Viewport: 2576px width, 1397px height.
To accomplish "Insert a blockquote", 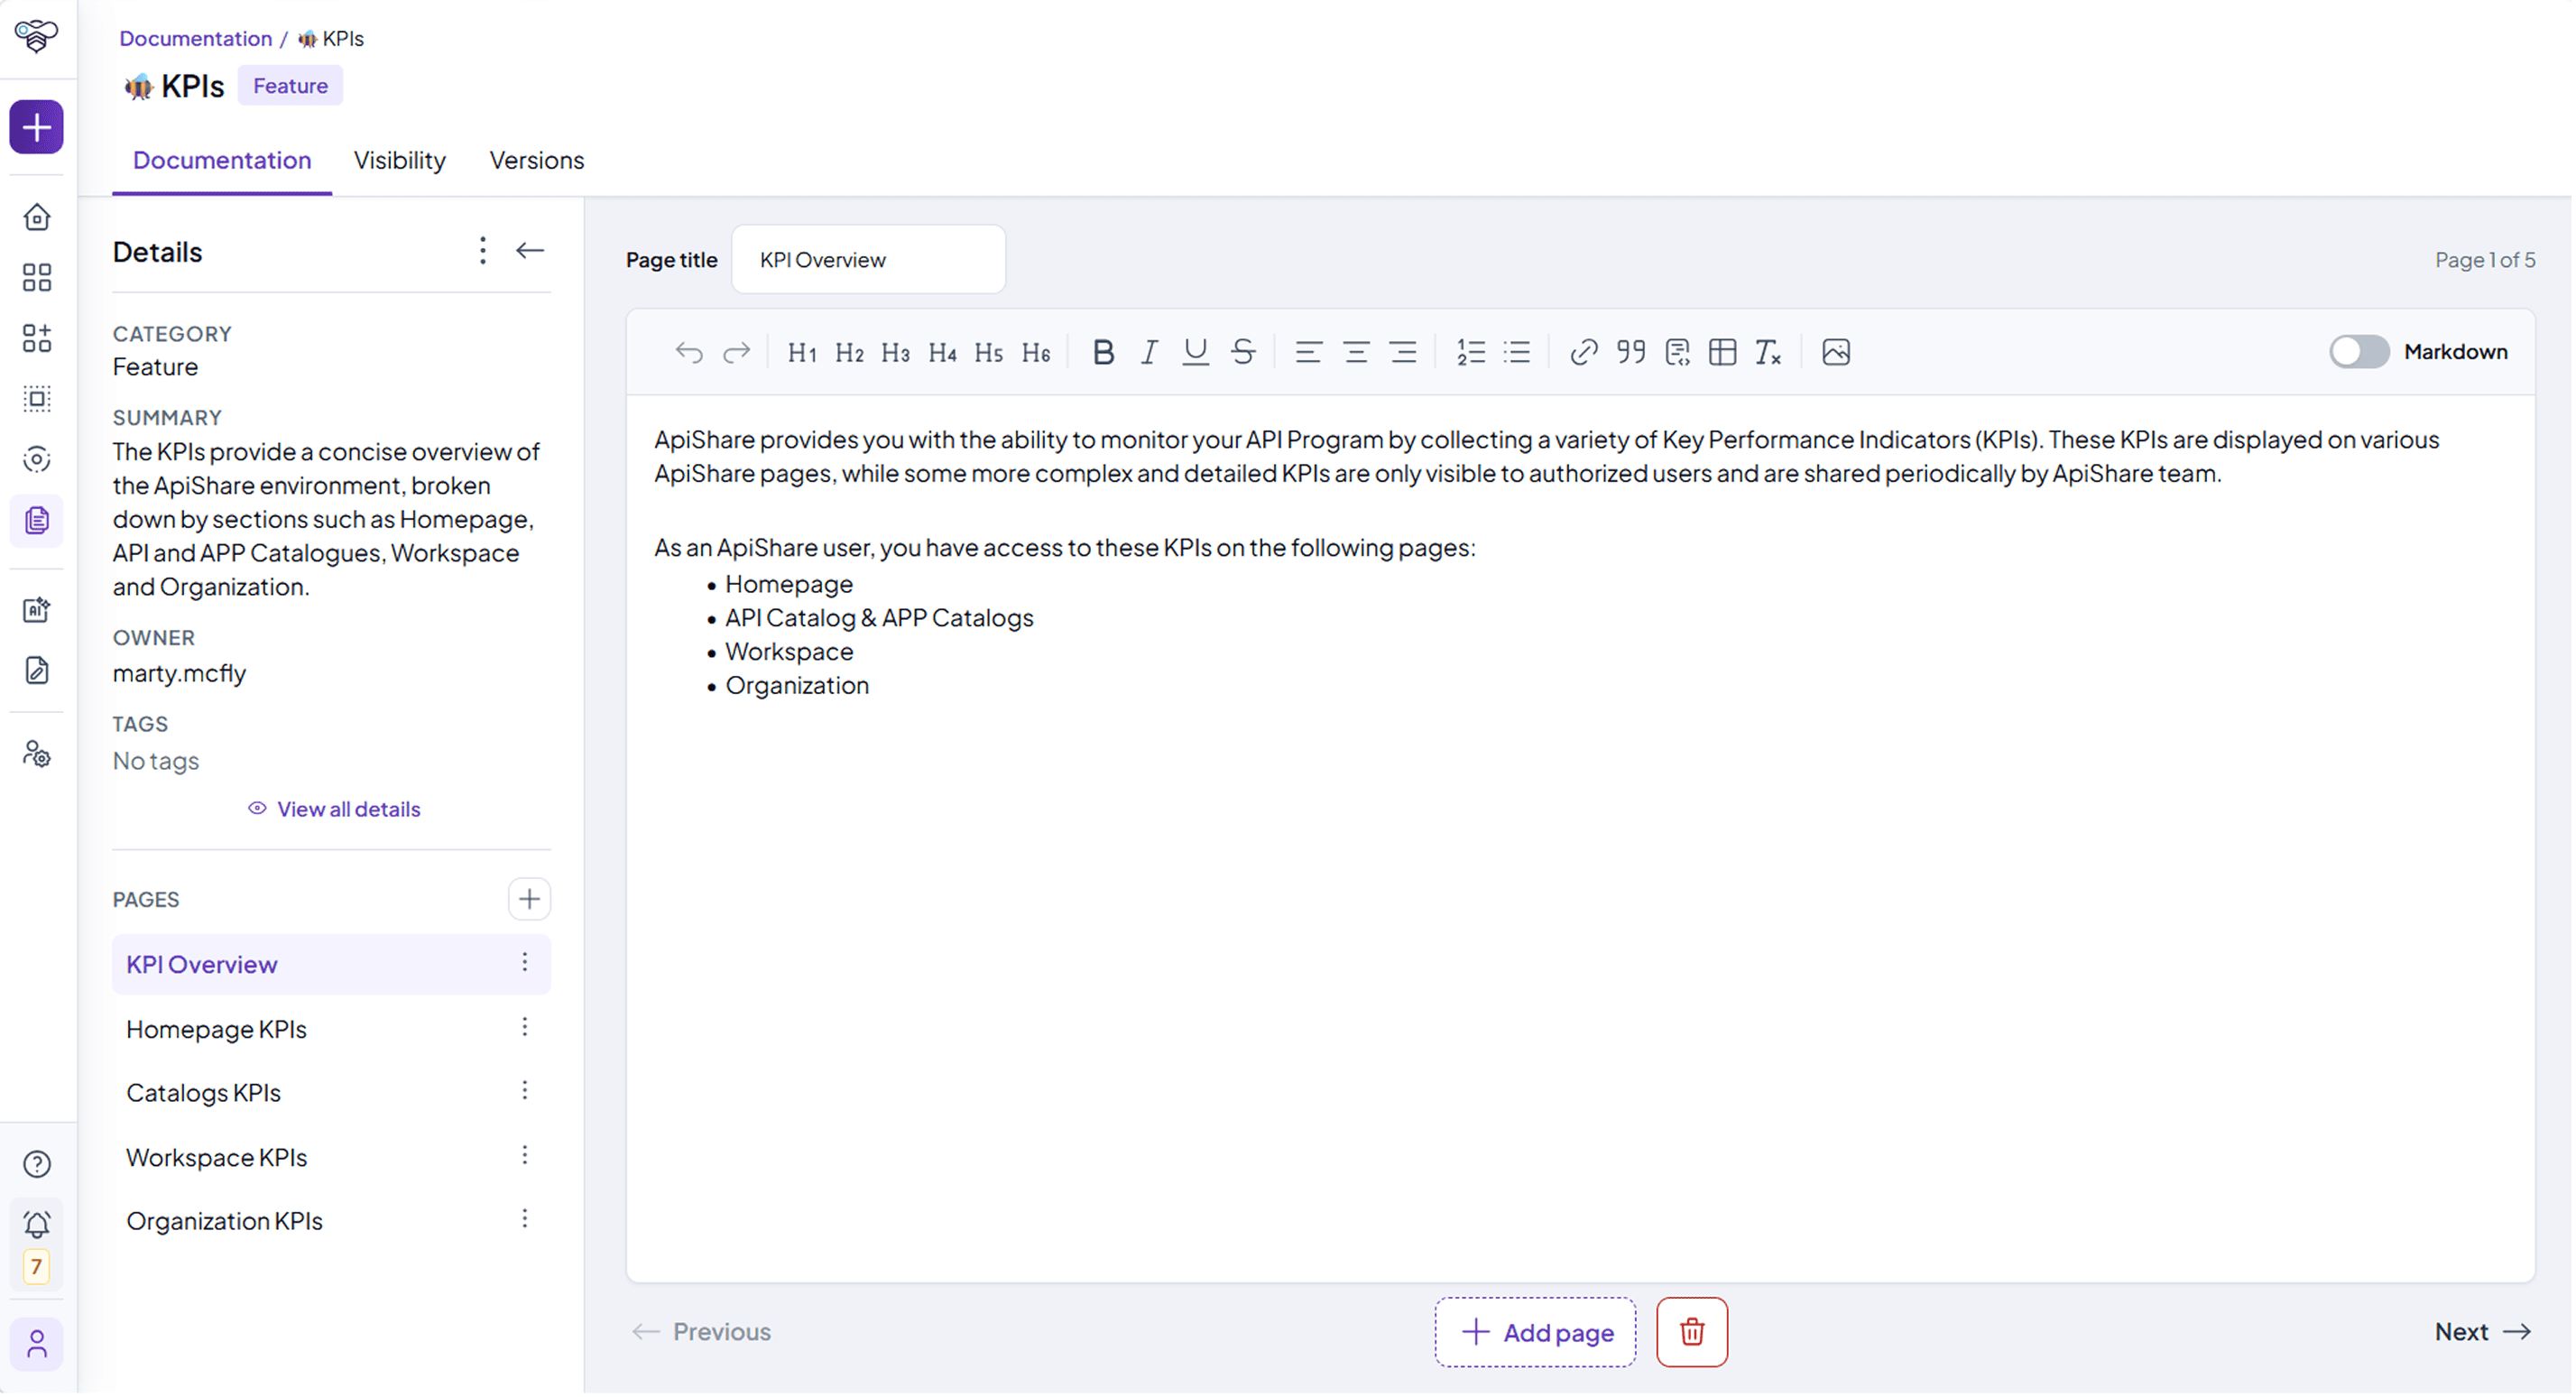I will 1631,352.
